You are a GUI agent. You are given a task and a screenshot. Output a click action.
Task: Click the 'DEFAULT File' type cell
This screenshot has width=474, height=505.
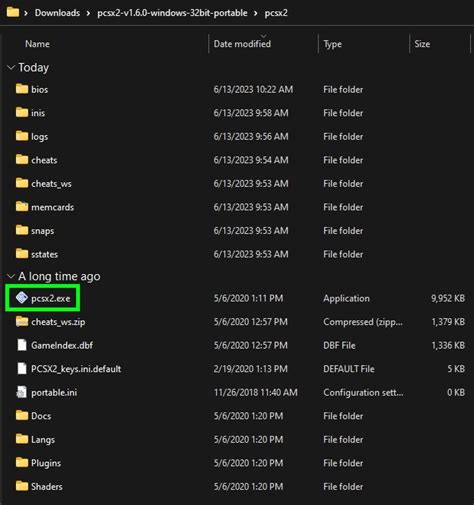349,369
